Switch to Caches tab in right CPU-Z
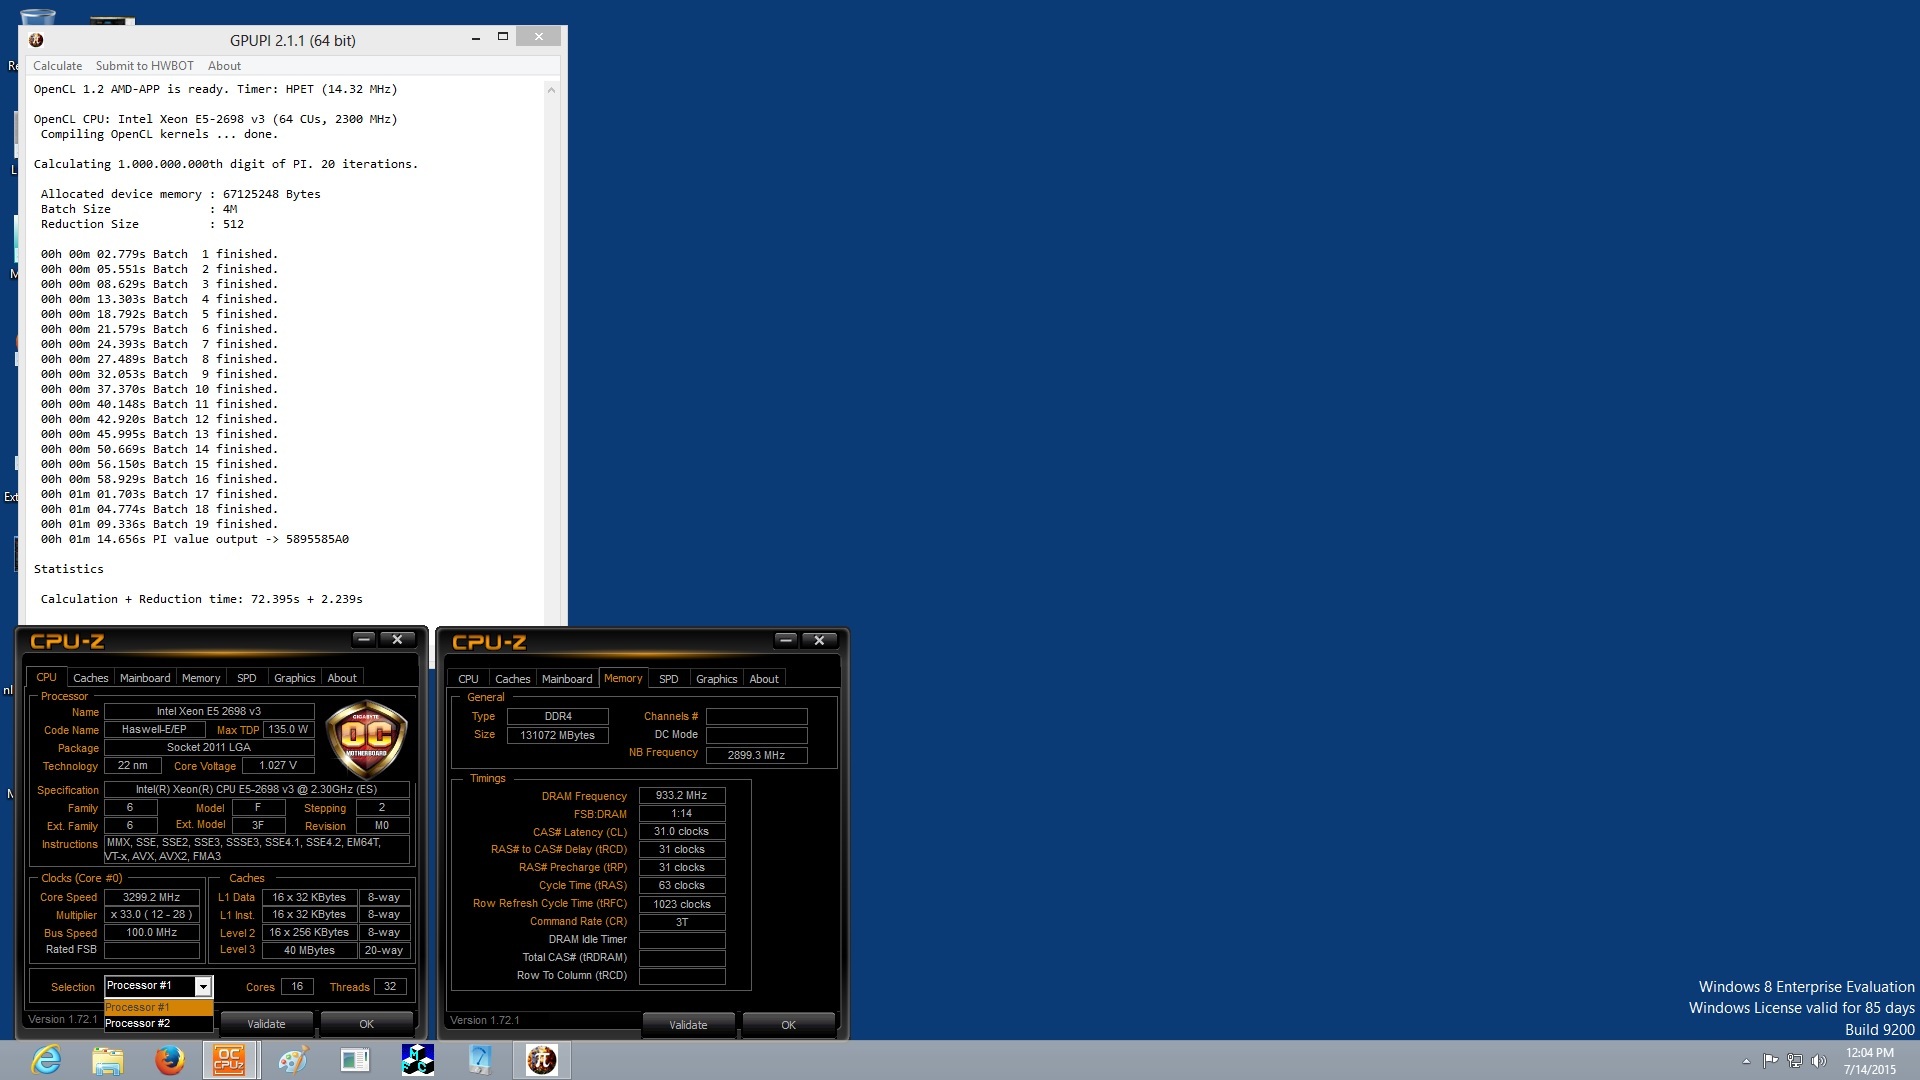This screenshot has height=1080, width=1920. pyautogui.click(x=513, y=679)
